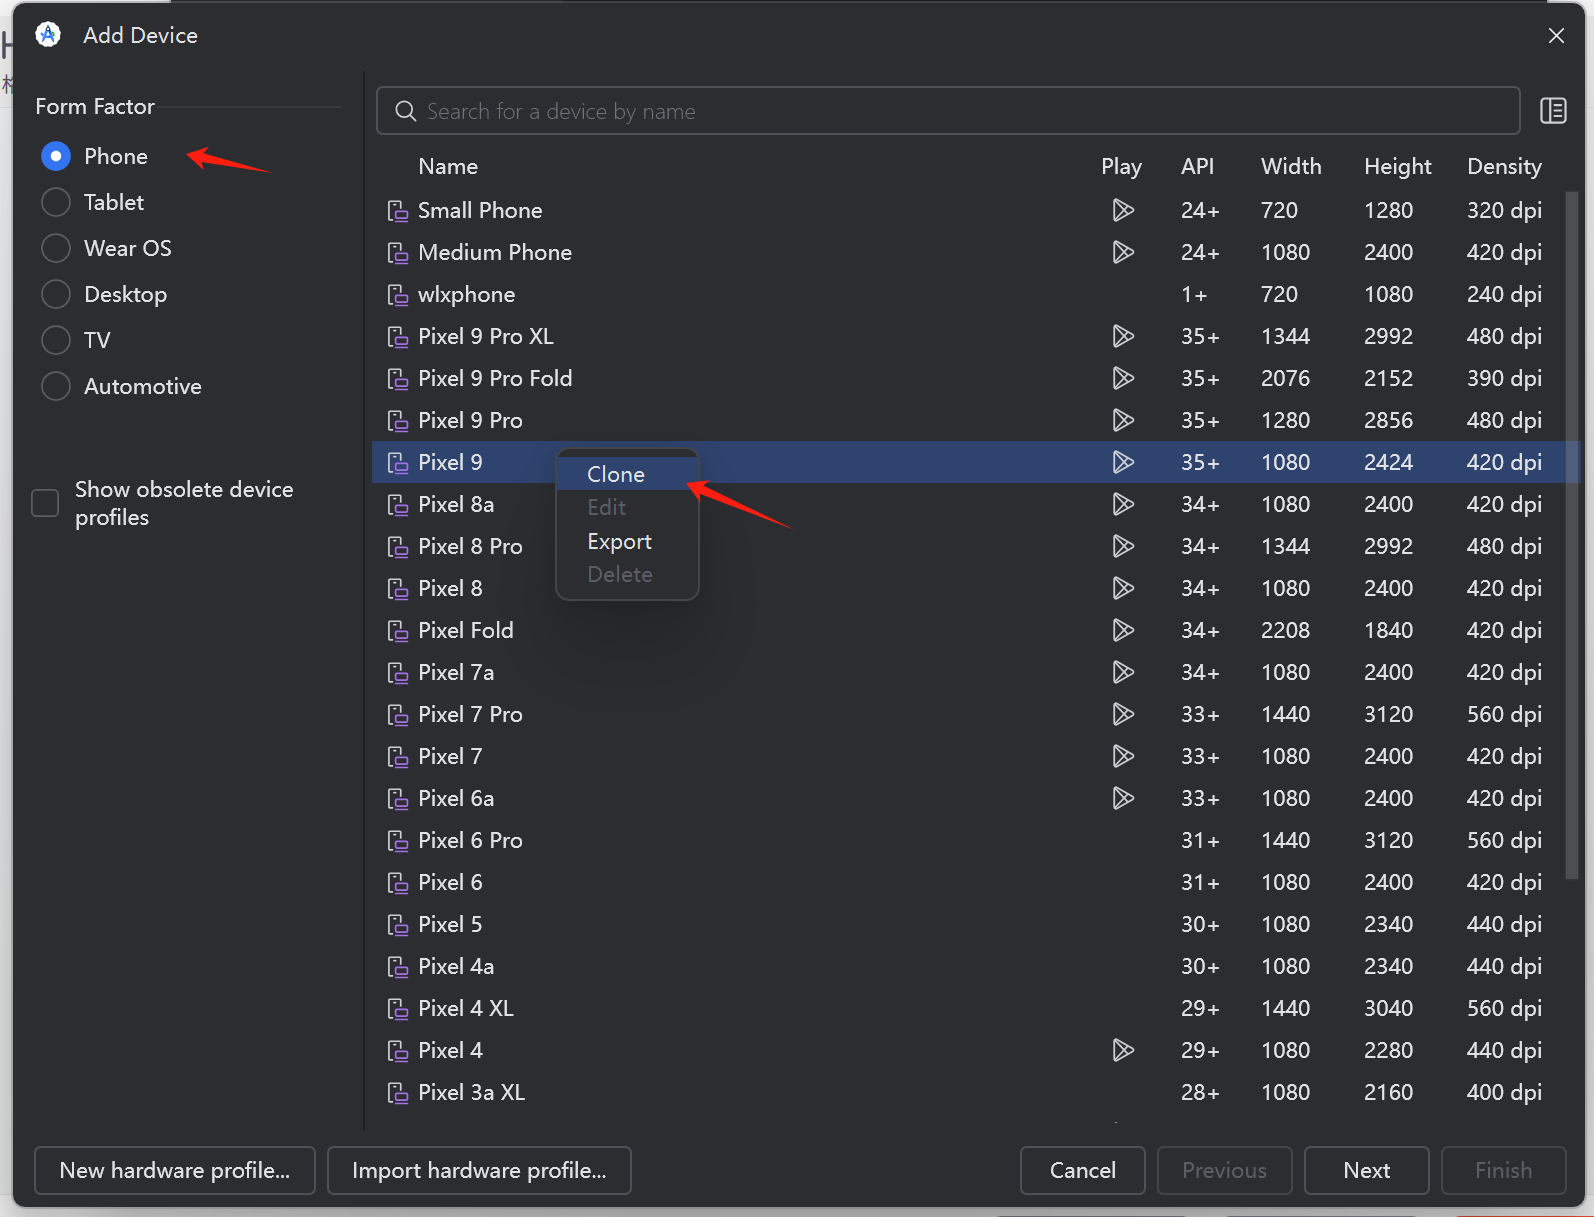Screen dimensions: 1594x1217
Task: Sort by the API column header
Action: (1197, 166)
